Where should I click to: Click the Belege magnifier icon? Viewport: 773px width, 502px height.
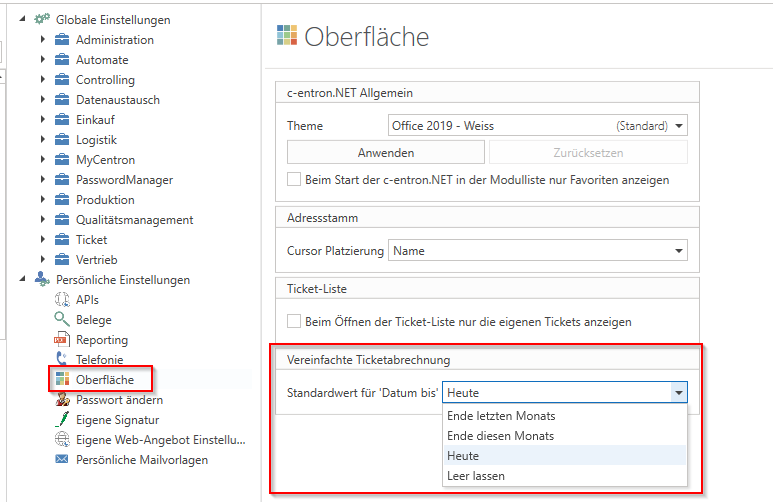pos(61,320)
